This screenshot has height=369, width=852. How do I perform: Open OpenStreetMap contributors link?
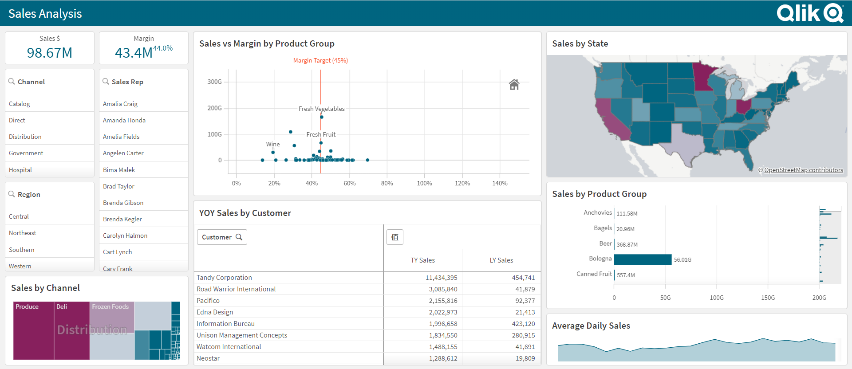pyautogui.click(x=803, y=170)
